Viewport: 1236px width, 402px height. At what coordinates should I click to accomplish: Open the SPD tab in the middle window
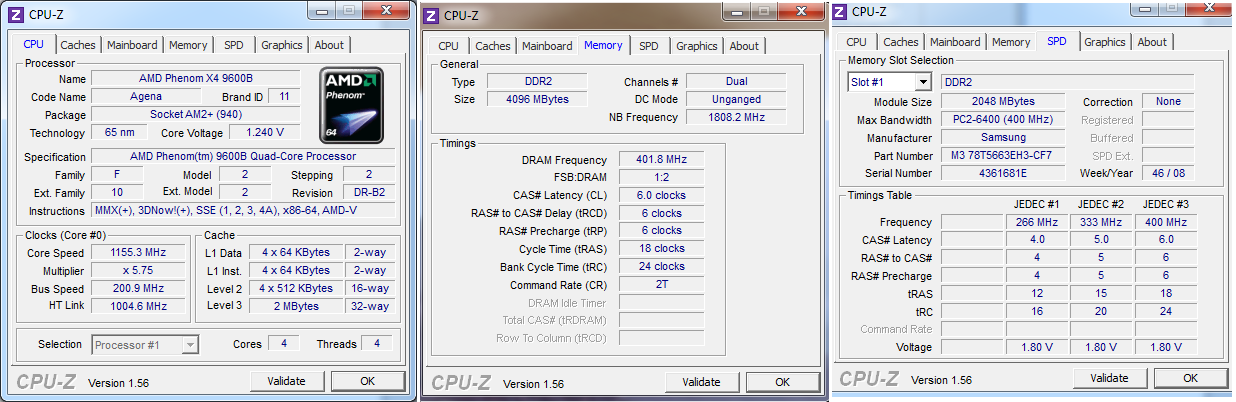(x=649, y=46)
